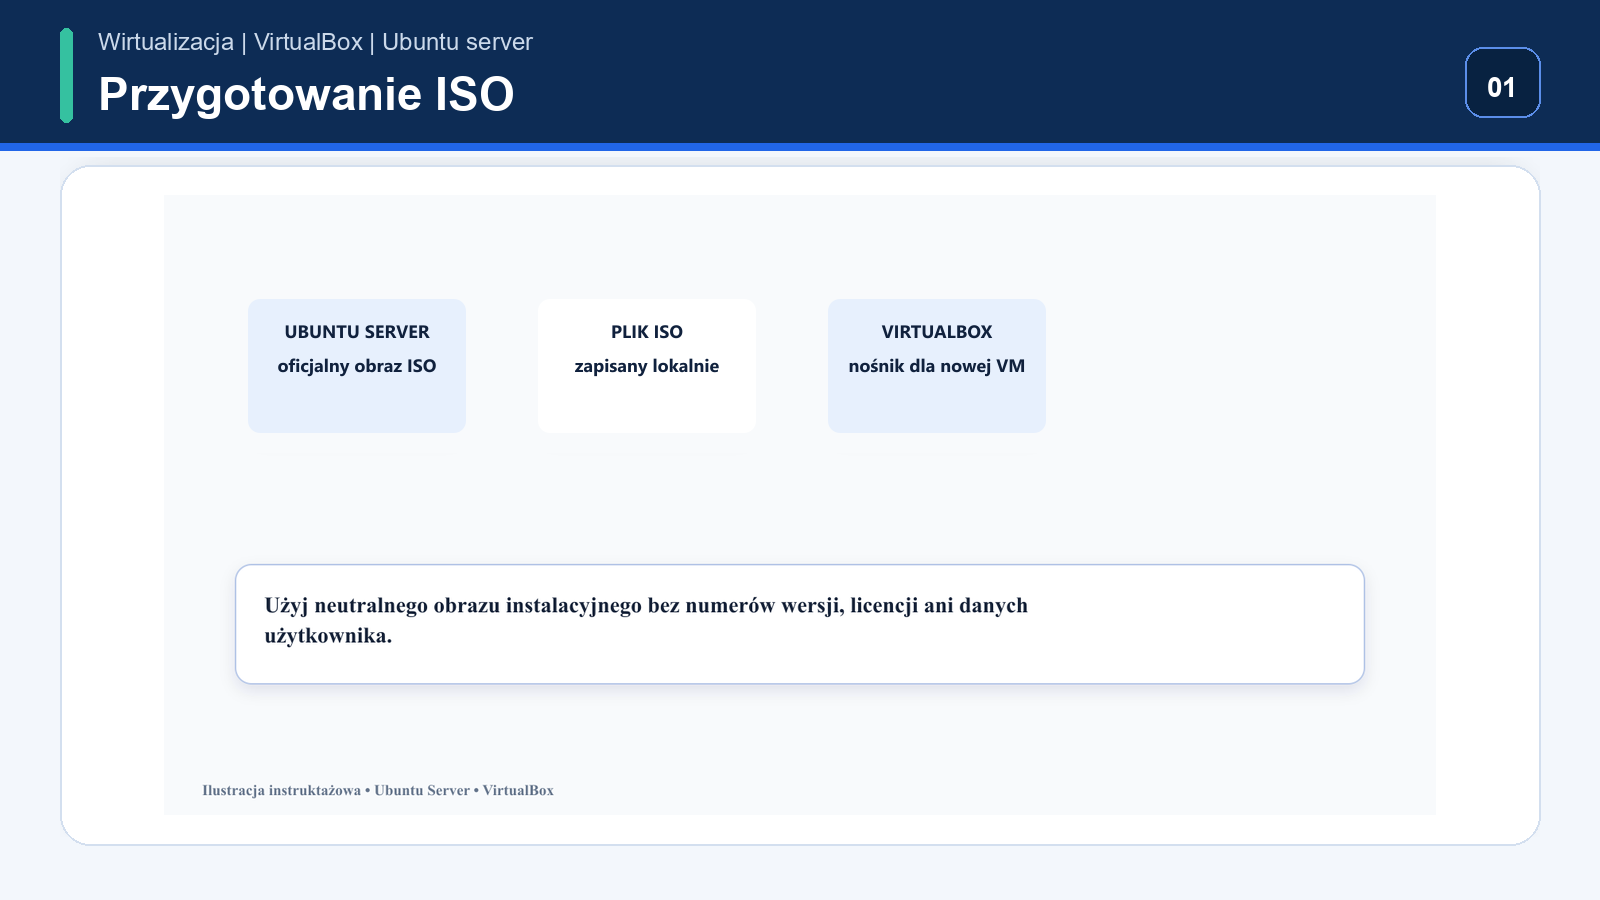Click the slide number 01 badge
The image size is (1600, 900).
1502,83
